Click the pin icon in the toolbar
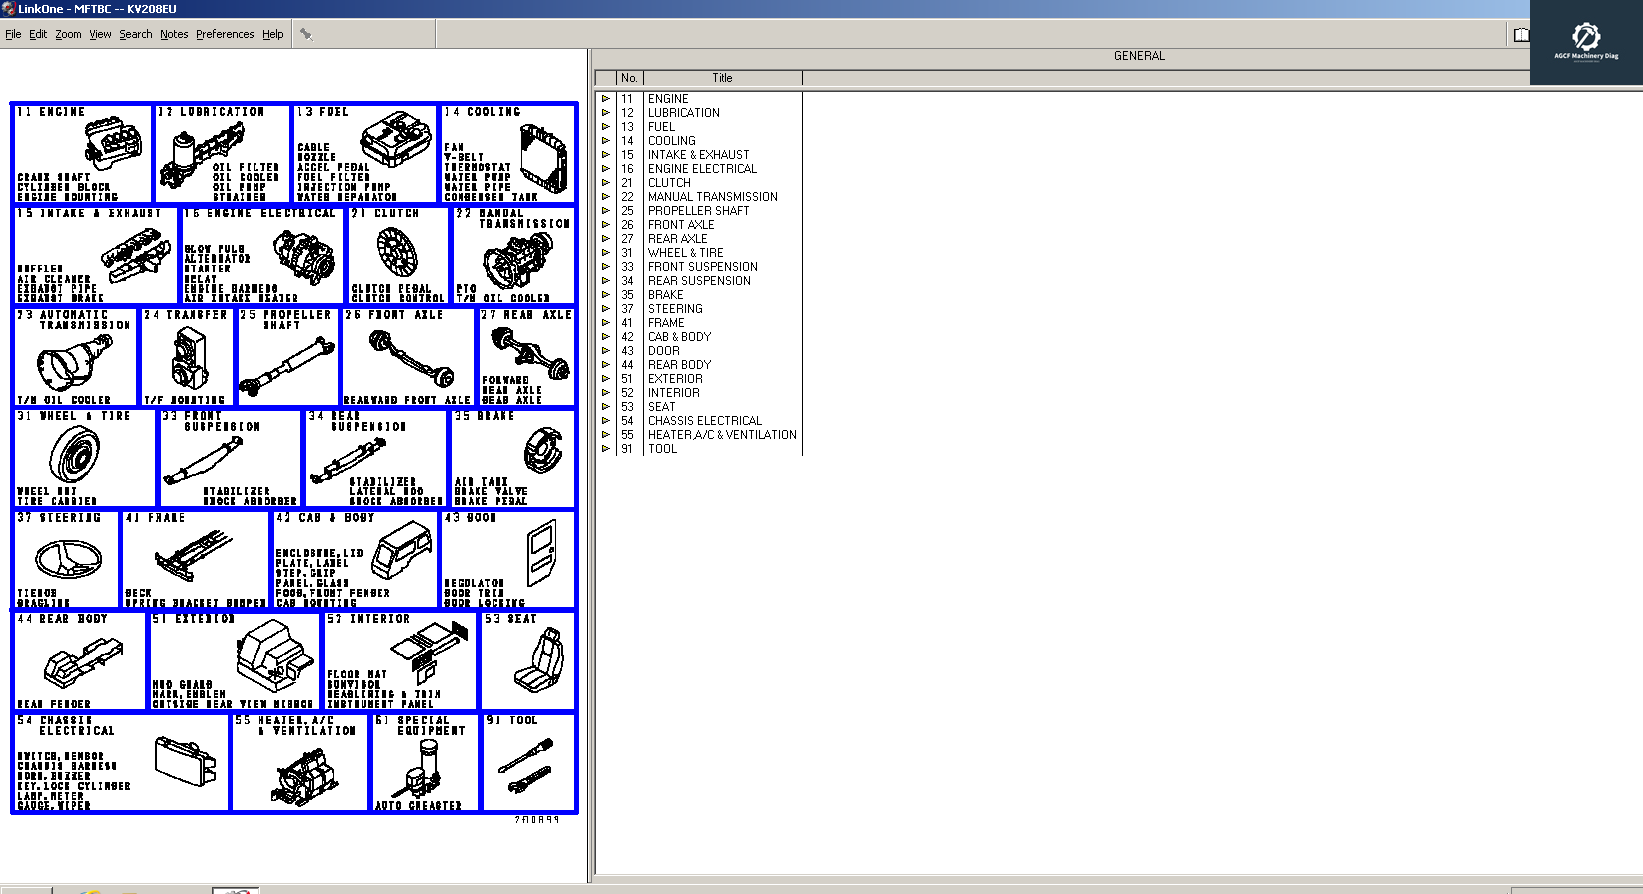Viewport: 1643px width, 894px height. pyautogui.click(x=306, y=34)
